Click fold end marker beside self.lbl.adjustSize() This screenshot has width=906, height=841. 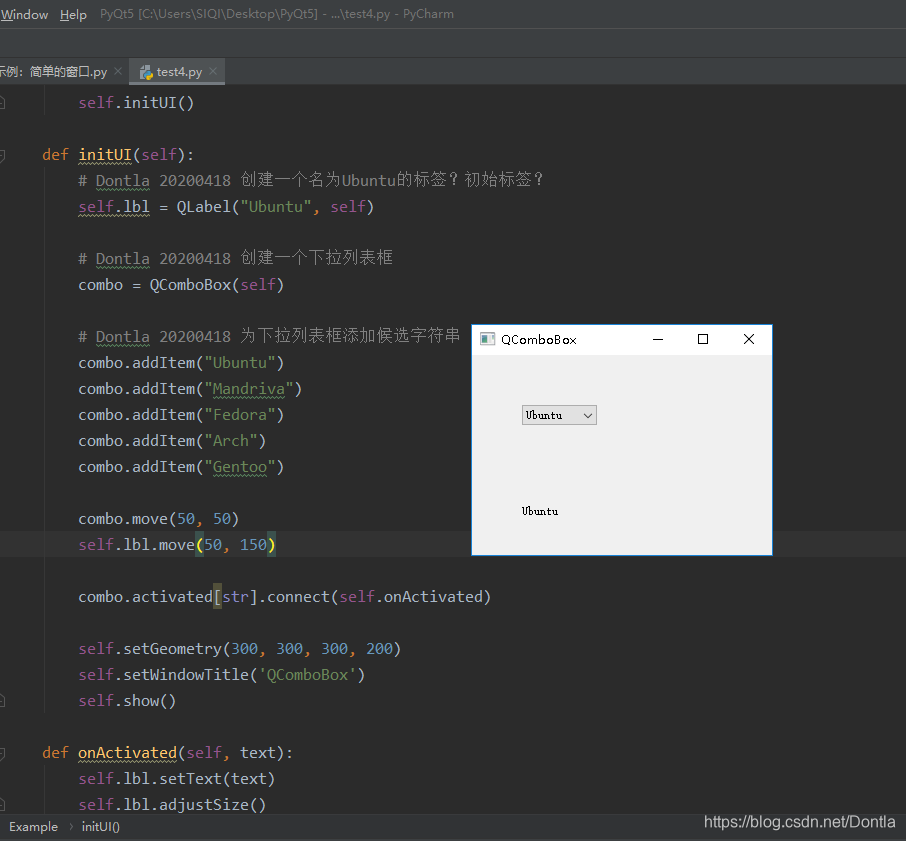click(2, 805)
